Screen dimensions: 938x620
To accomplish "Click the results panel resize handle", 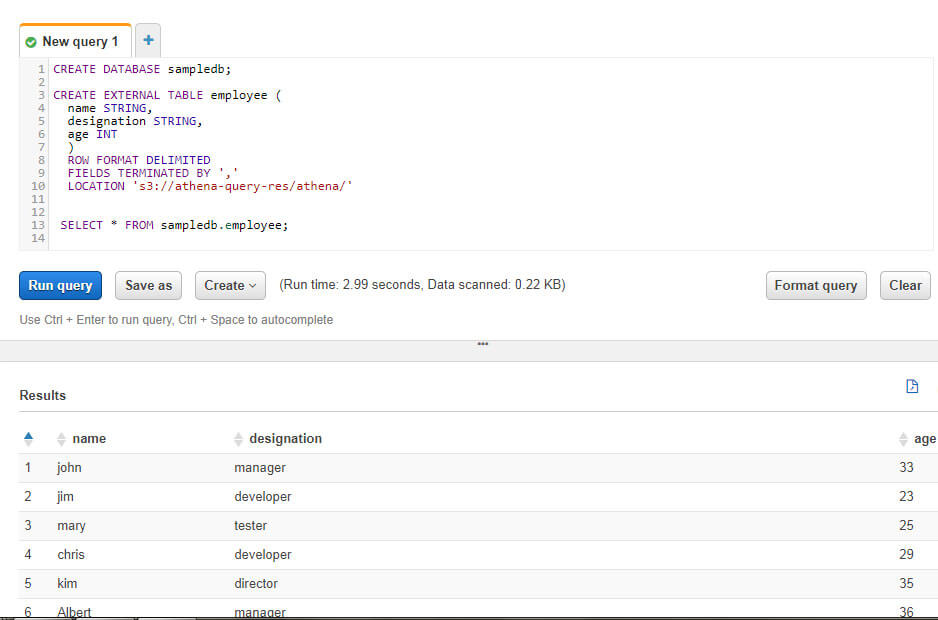I will coord(483,344).
